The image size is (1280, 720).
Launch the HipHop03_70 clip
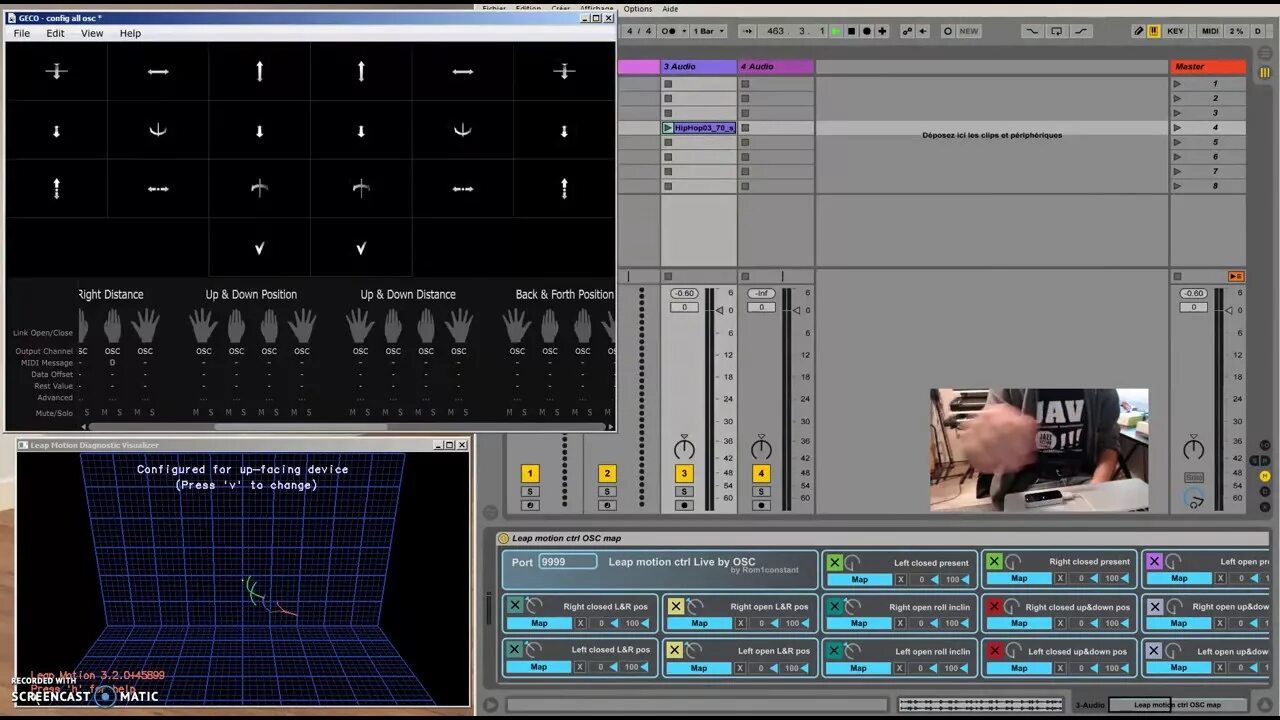[668, 128]
